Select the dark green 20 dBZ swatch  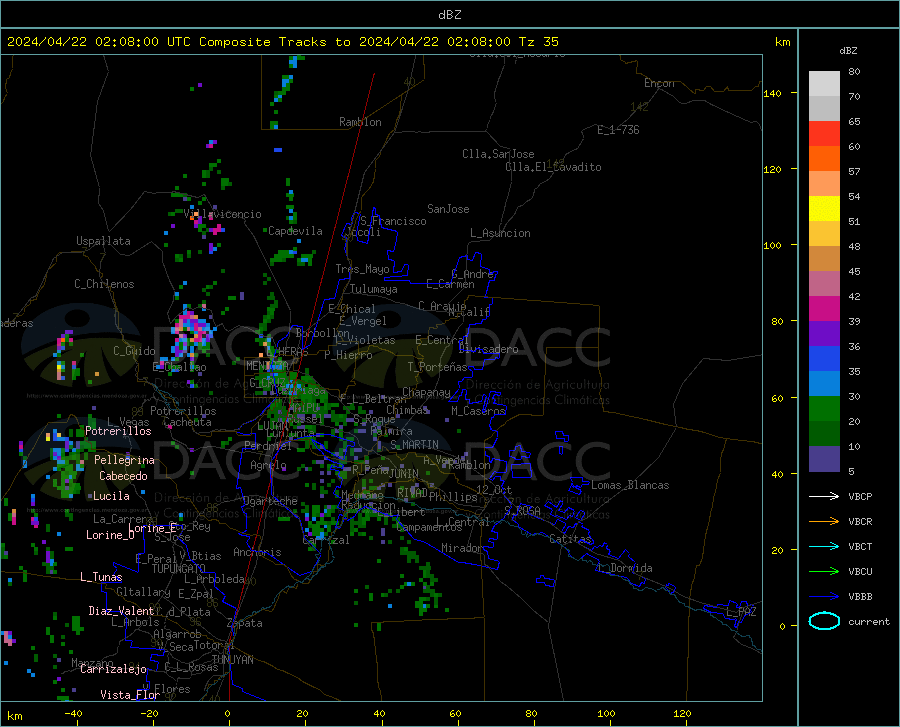point(824,434)
